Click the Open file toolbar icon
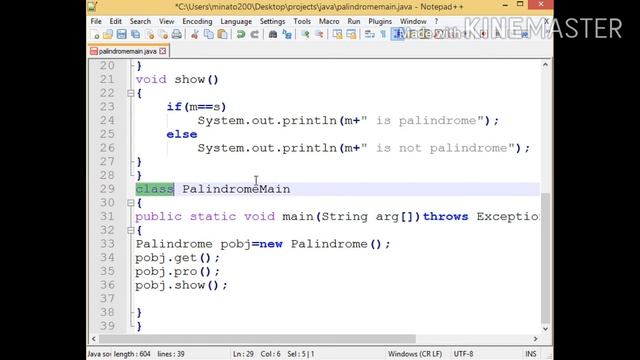The image size is (640, 360). [108, 35]
